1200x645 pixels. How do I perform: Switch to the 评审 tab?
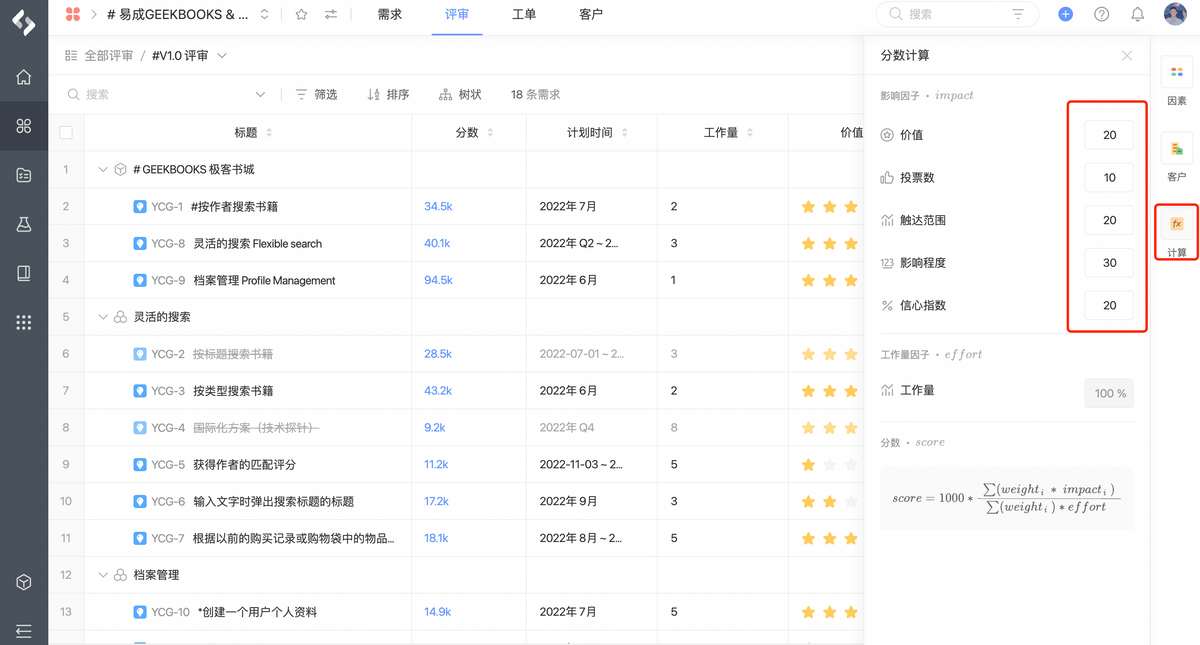coord(457,14)
